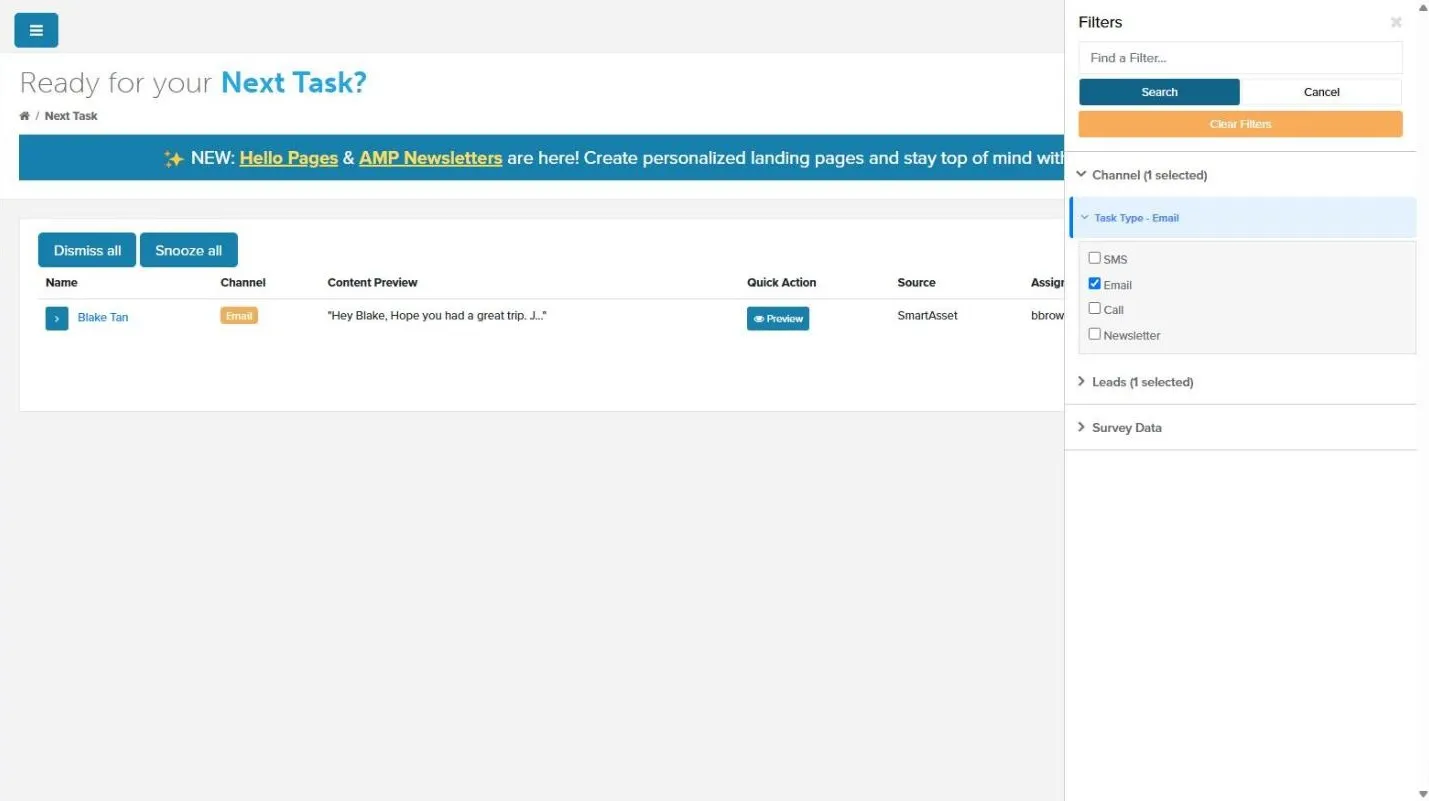The height and width of the screenshot is (801, 1429).
Task: Click the Email channel badge
Action: tap(239, 316)
